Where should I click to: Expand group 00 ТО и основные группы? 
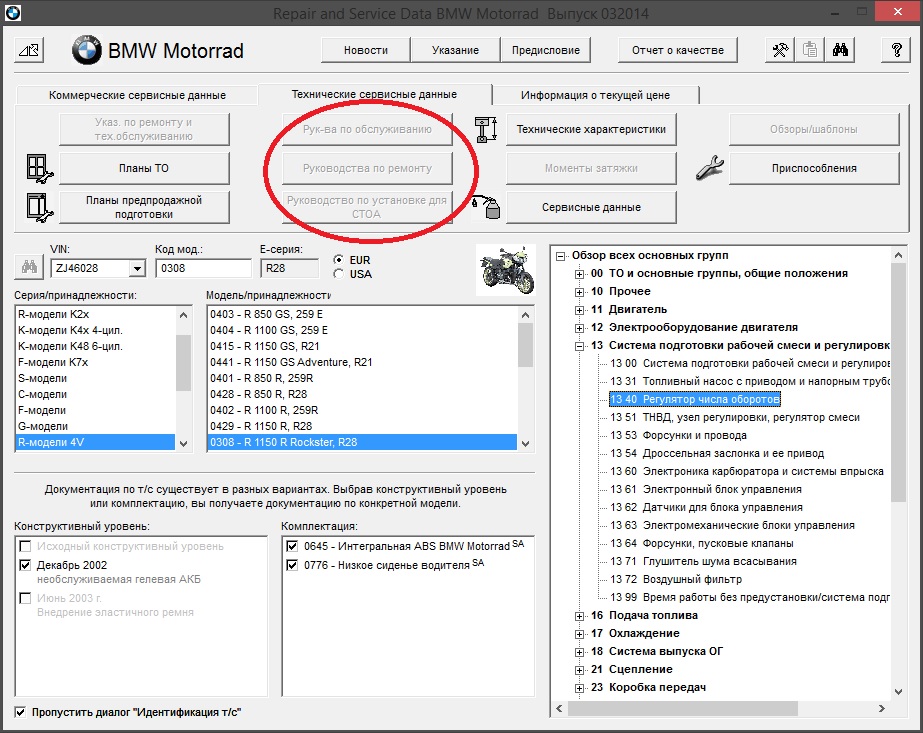point(579,274)
